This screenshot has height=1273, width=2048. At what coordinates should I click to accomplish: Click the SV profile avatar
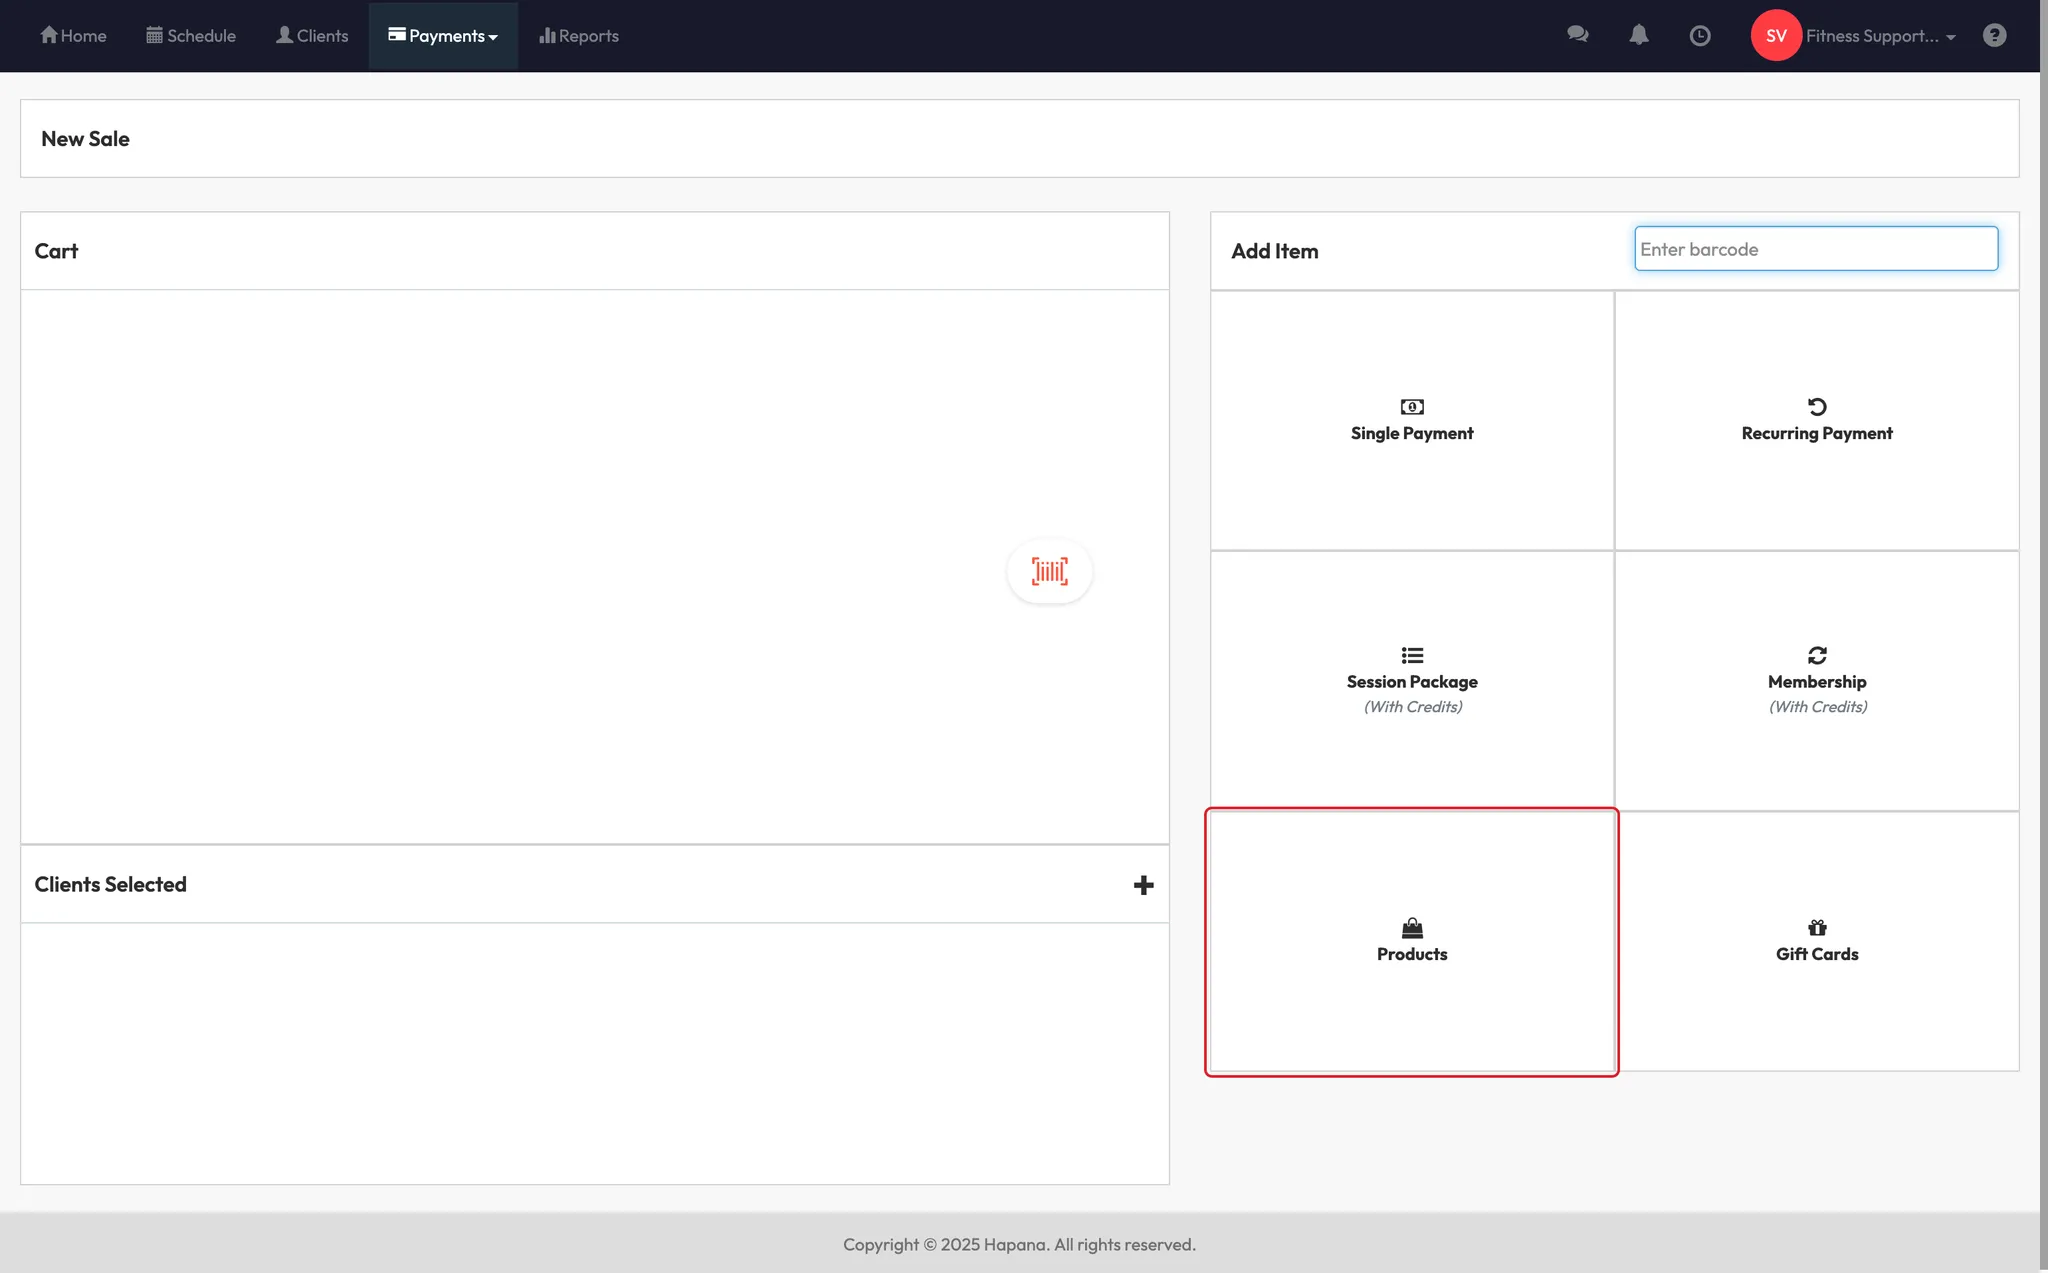click(x=1775, y=36)
